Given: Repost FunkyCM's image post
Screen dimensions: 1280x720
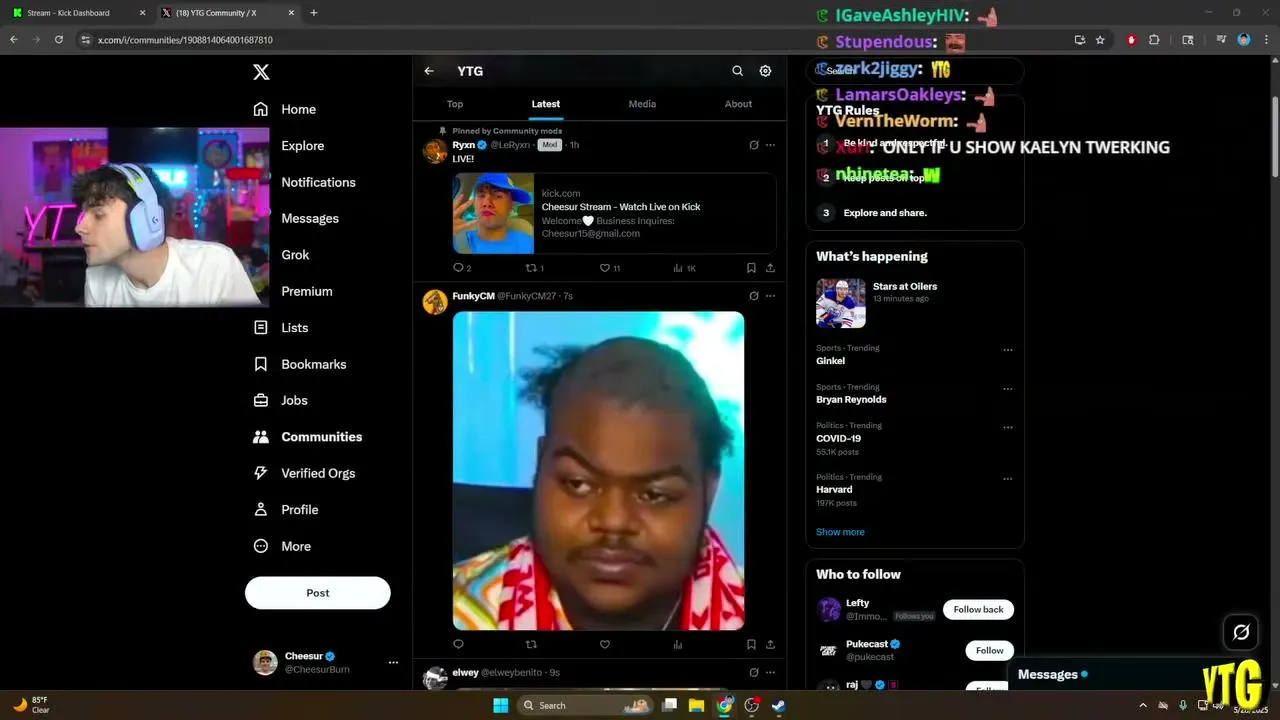Looking at the screenshot, I should pos(532,644).
